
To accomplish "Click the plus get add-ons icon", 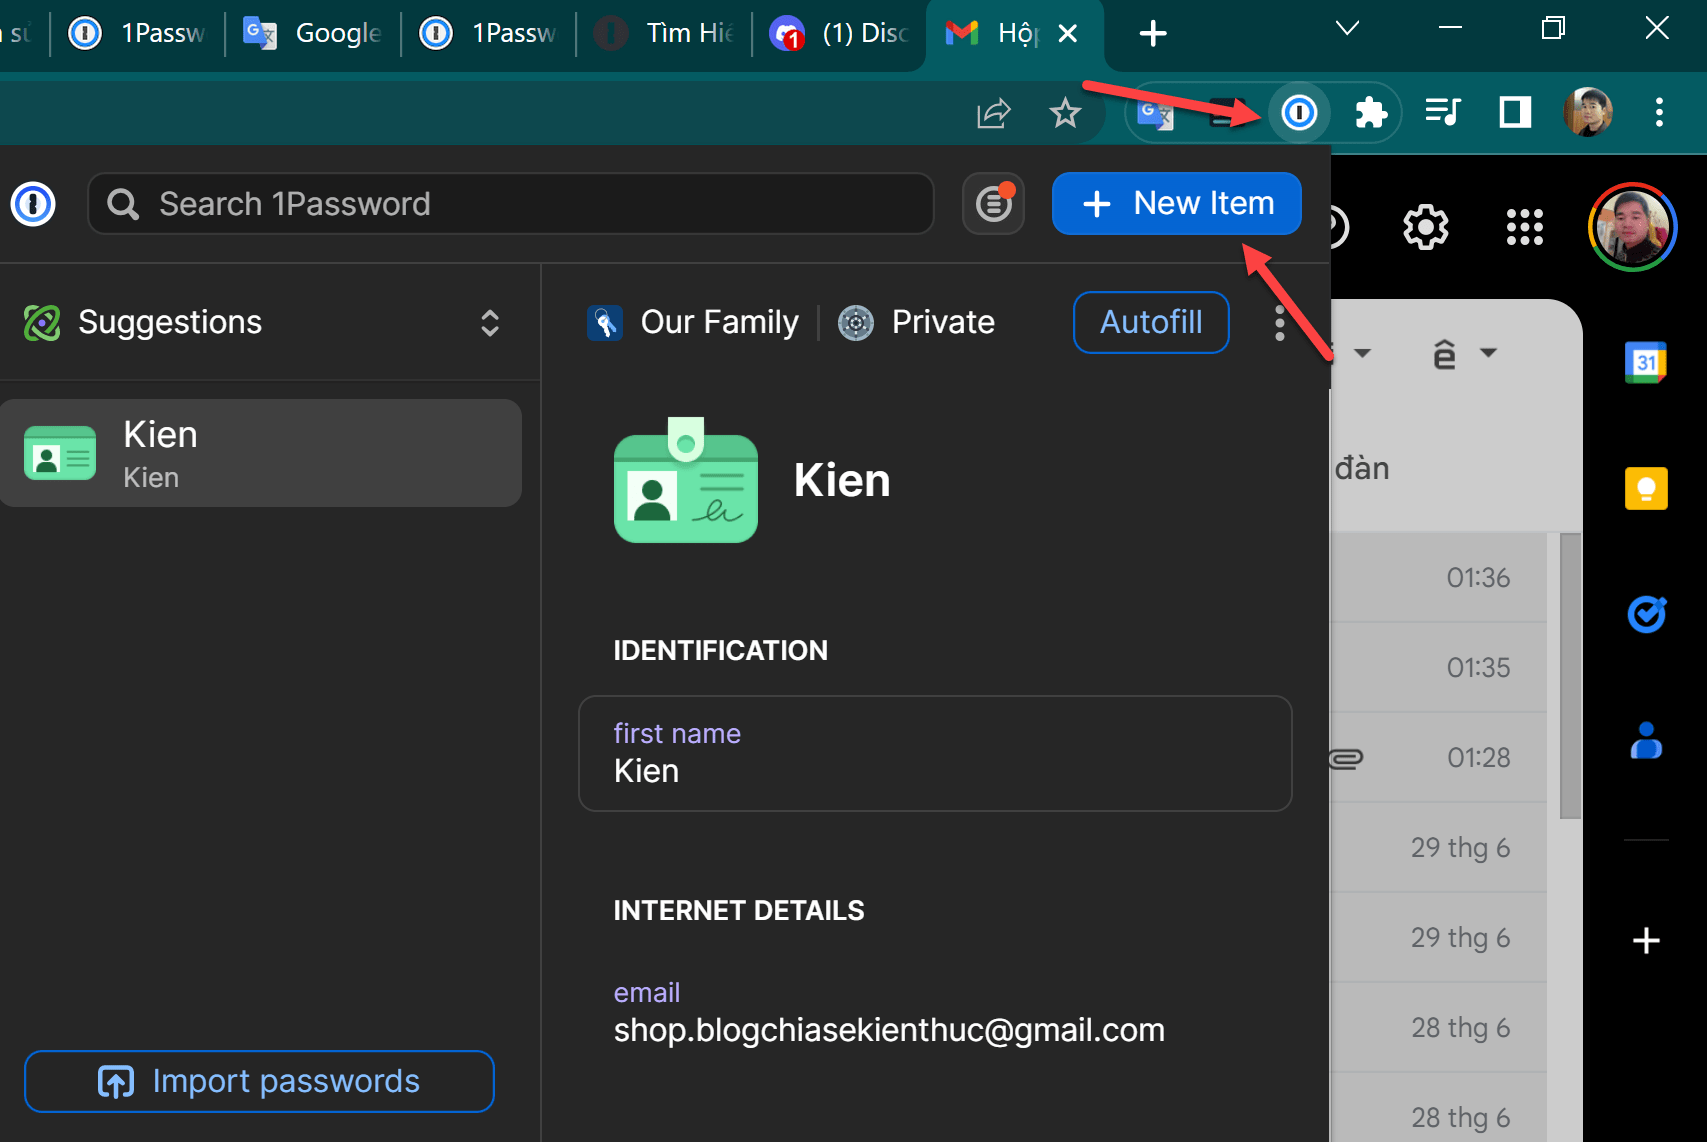I will pyautogui.click(x=1646, y=941).
